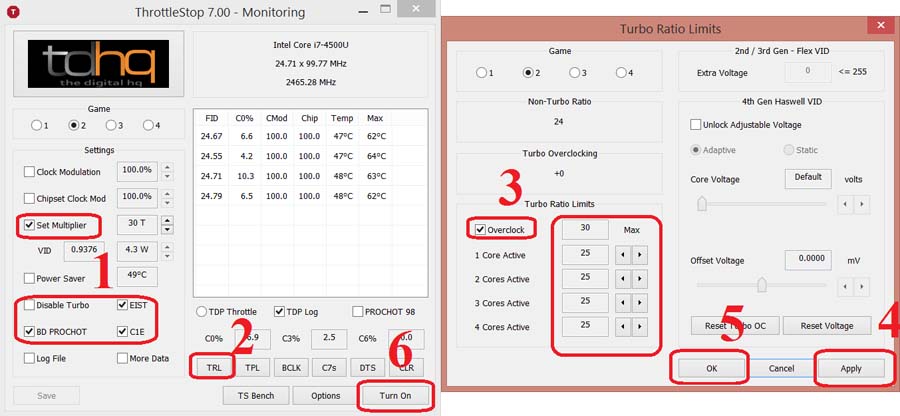Click the ThrottleStop app icon in title bar
Image resolution: width=900 pixels, height=416 pixels.
(11, 12)
